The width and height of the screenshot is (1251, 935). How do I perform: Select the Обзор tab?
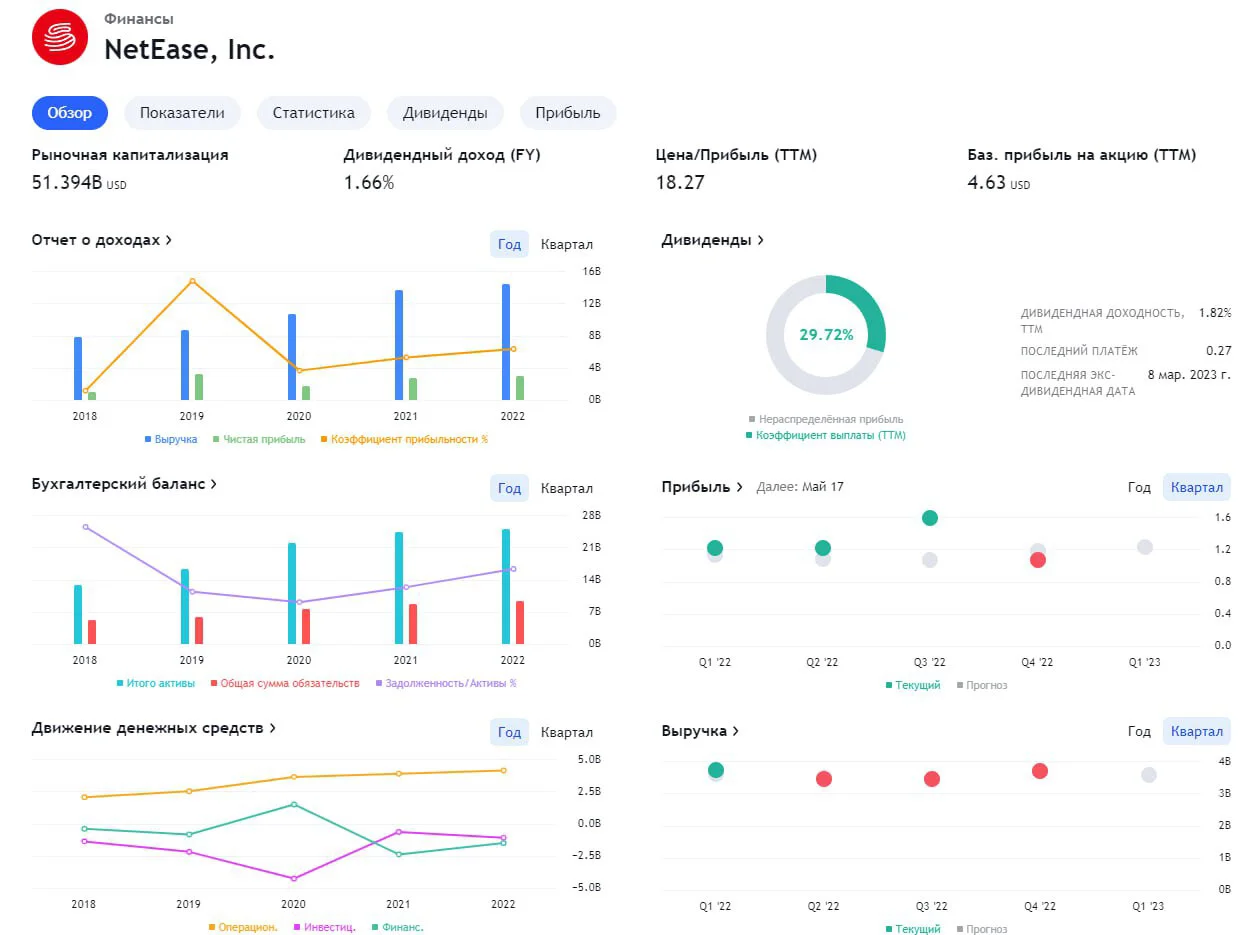tap(70, 113)
